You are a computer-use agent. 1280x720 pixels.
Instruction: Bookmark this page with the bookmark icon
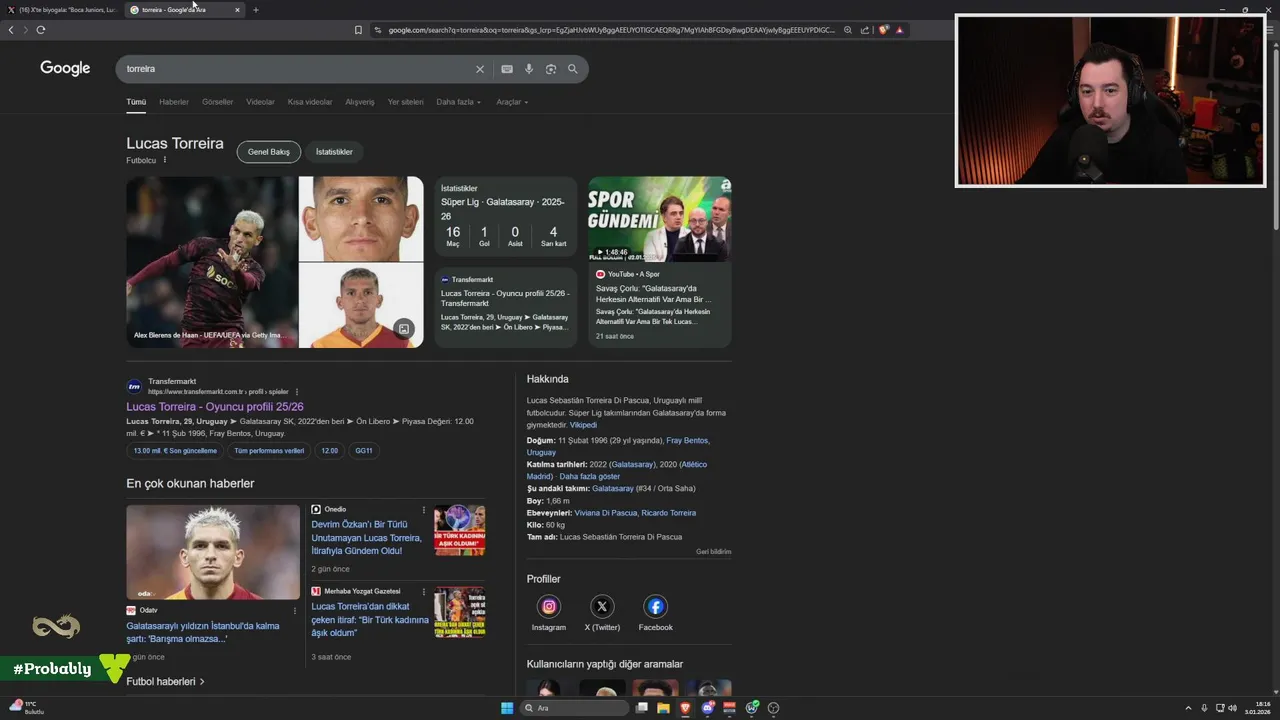[358, 30]
